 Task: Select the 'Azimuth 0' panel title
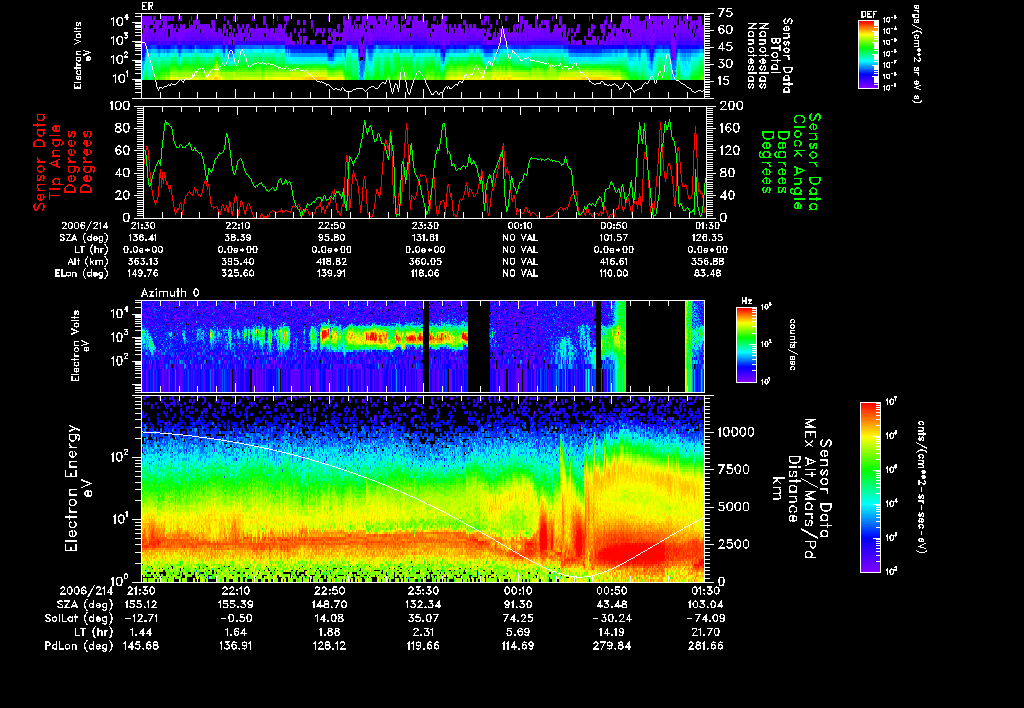click(x=170, y=293)
